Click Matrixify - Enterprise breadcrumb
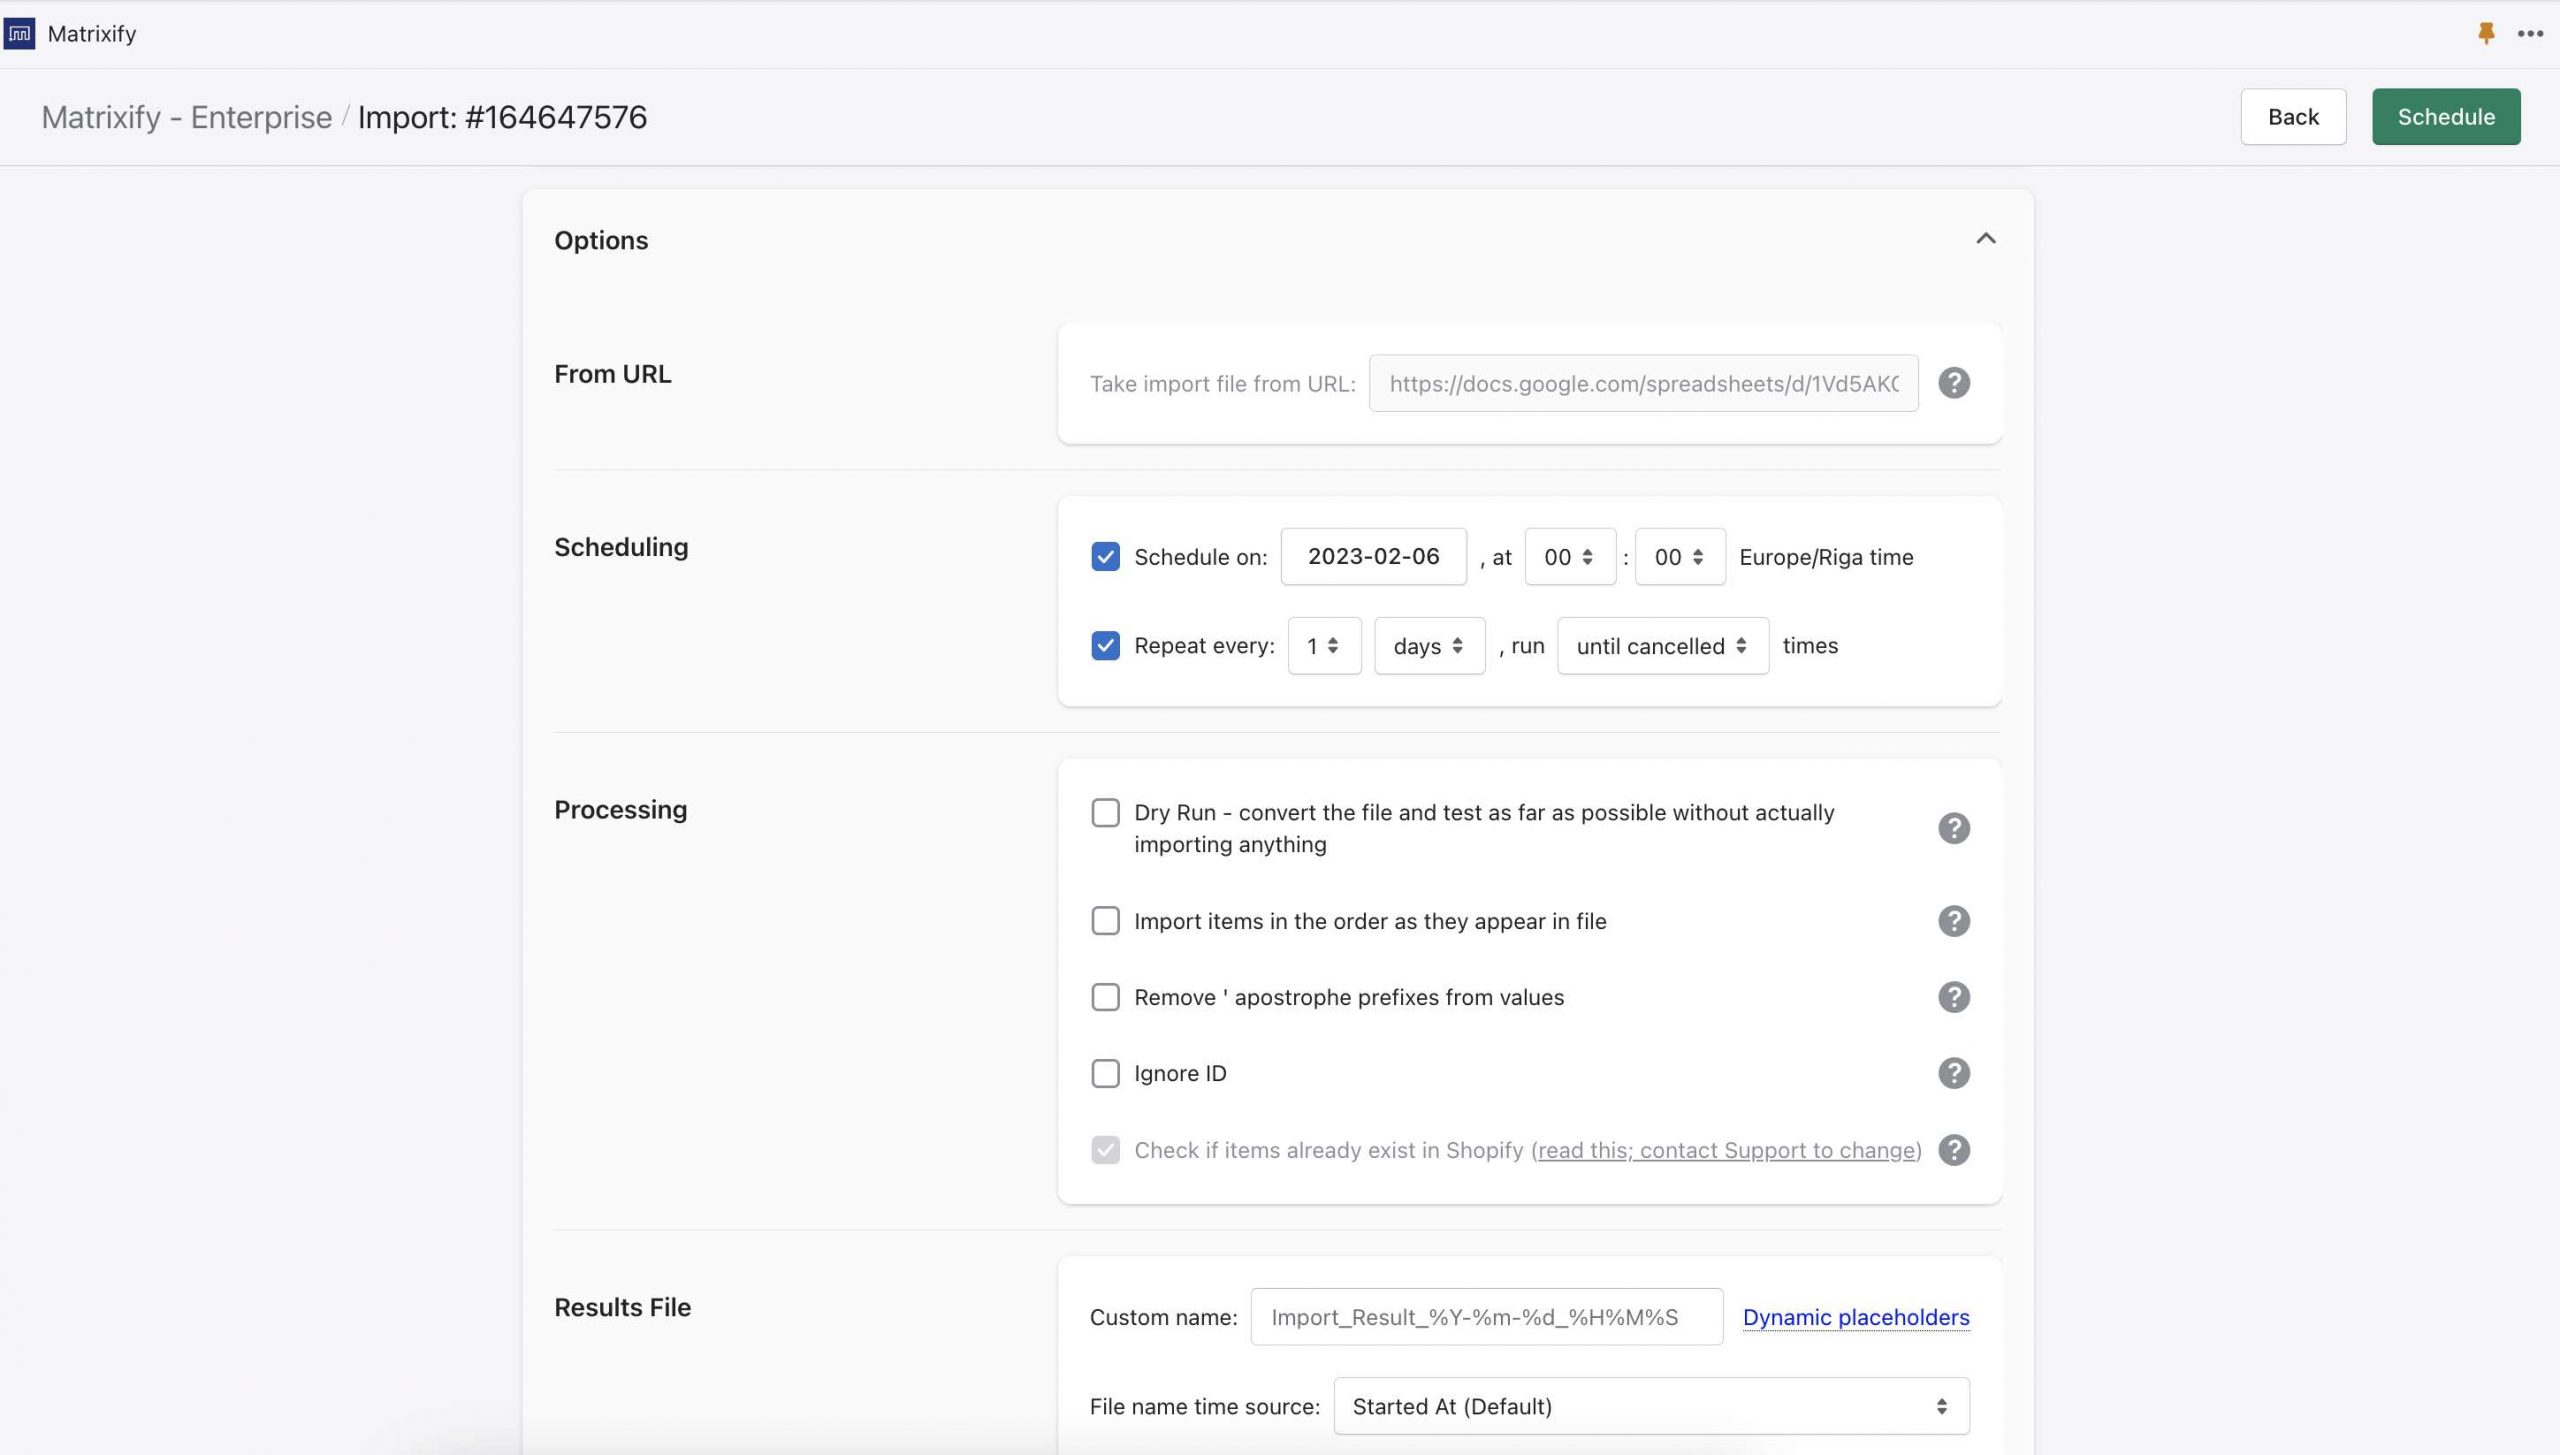Viewport: 2560px width, 1455px height. [x=186, y=117]
